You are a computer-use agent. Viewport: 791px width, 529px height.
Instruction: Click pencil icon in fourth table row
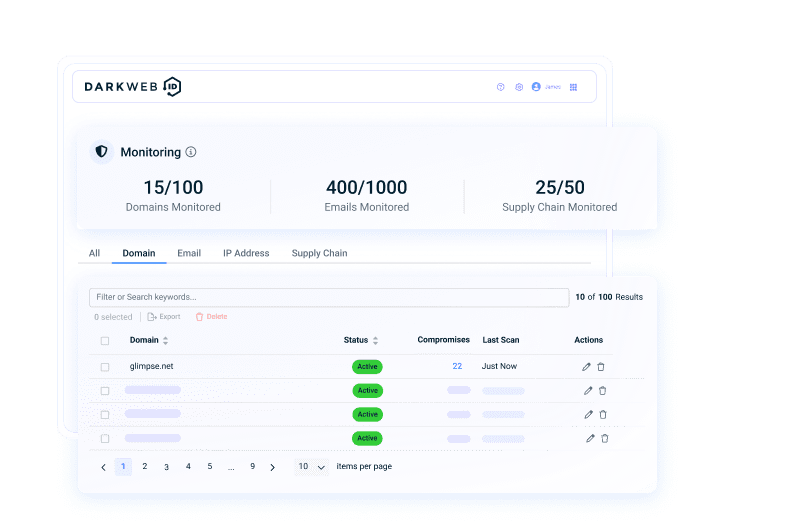tap(590, 438)
